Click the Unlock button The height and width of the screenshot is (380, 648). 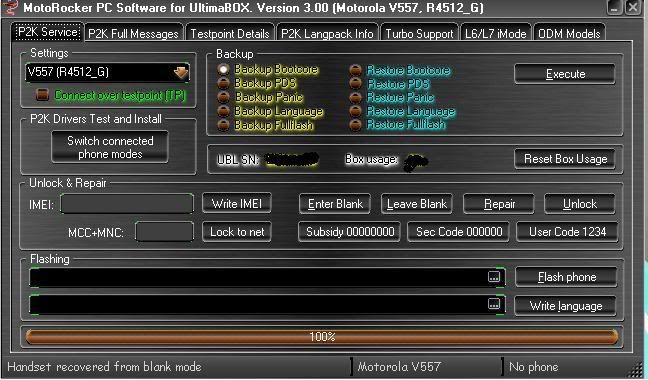click(579, 204)
